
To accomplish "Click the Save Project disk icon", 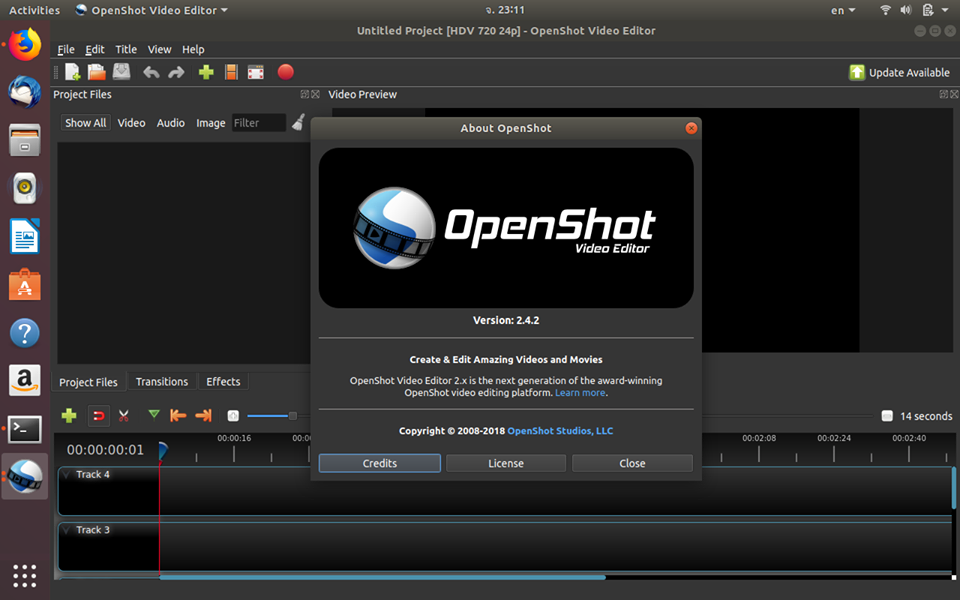I will pos(121,72).
